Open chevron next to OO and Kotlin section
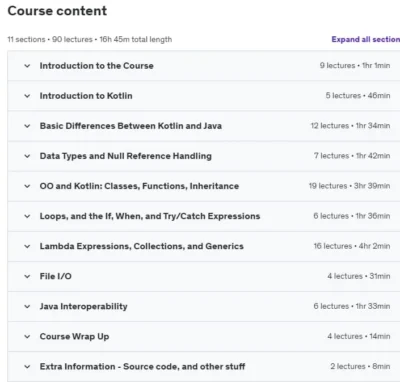Screen dimensions: 400x382 pos(27,186)
